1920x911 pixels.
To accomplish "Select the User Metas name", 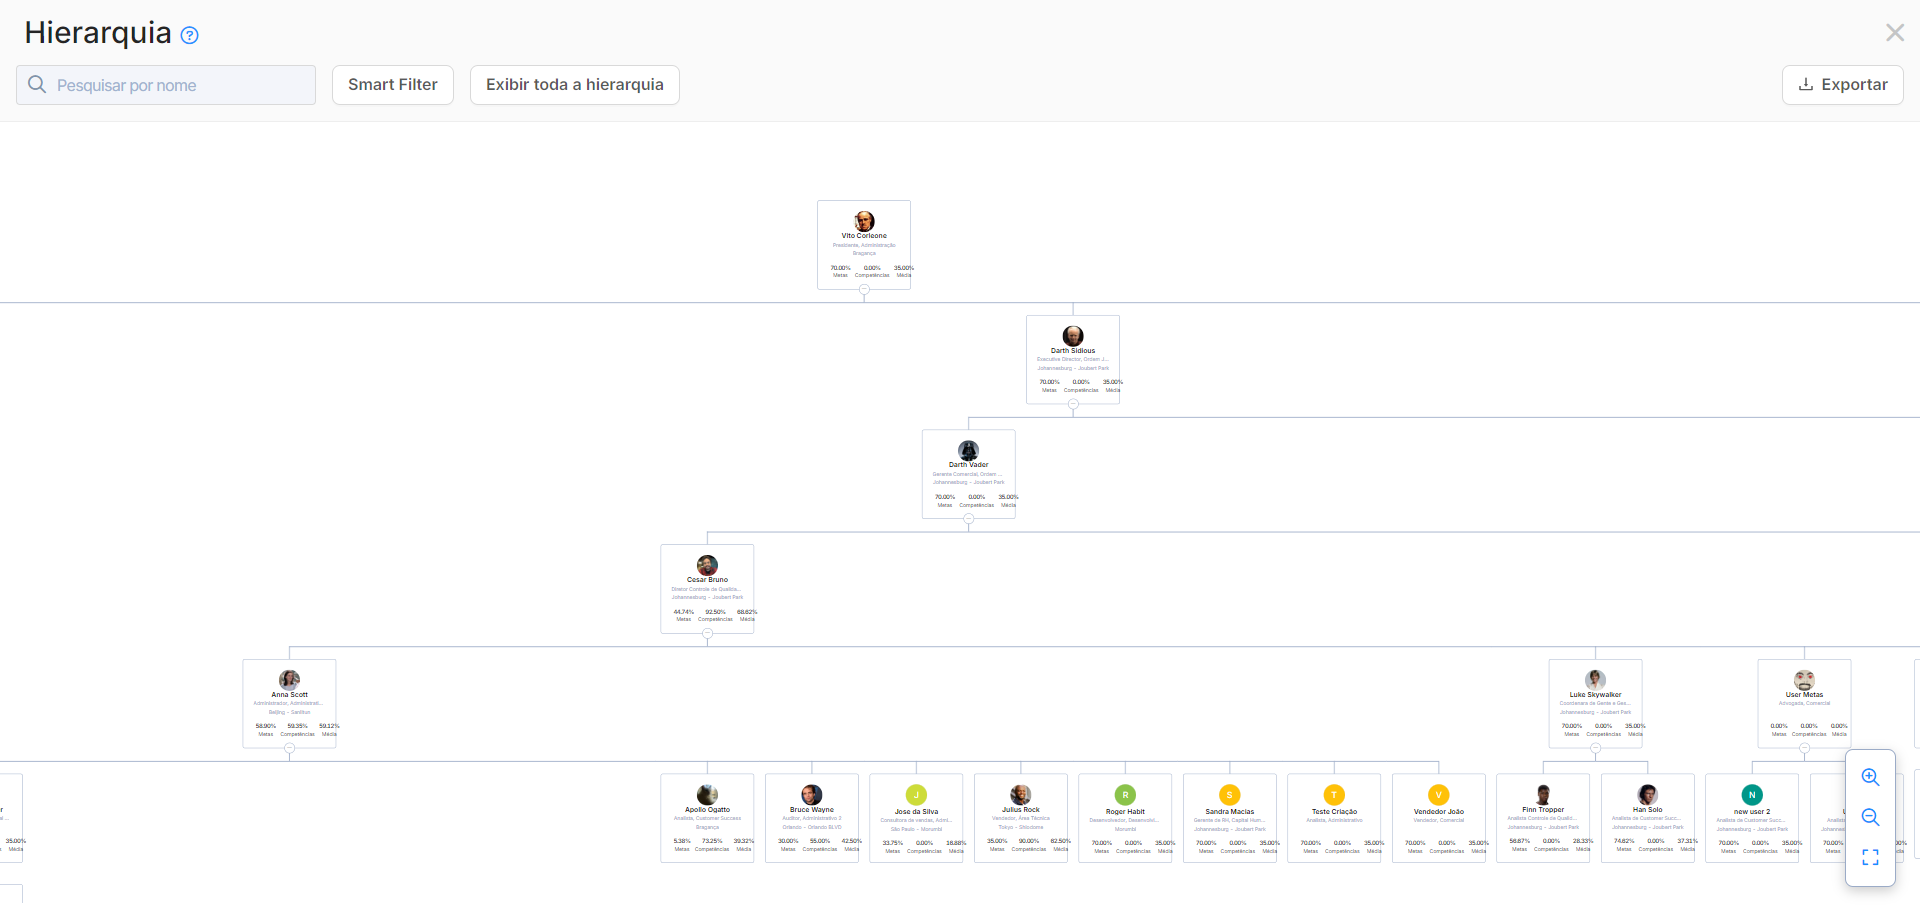I will click(1804, 695).
